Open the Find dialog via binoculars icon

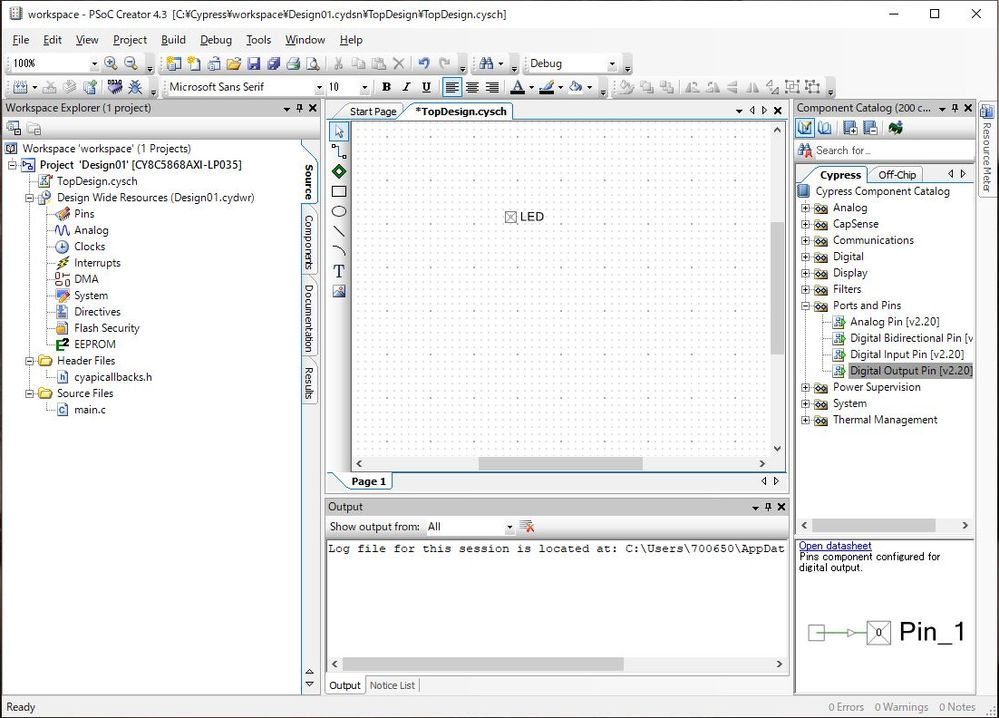[x=487, y=62]
